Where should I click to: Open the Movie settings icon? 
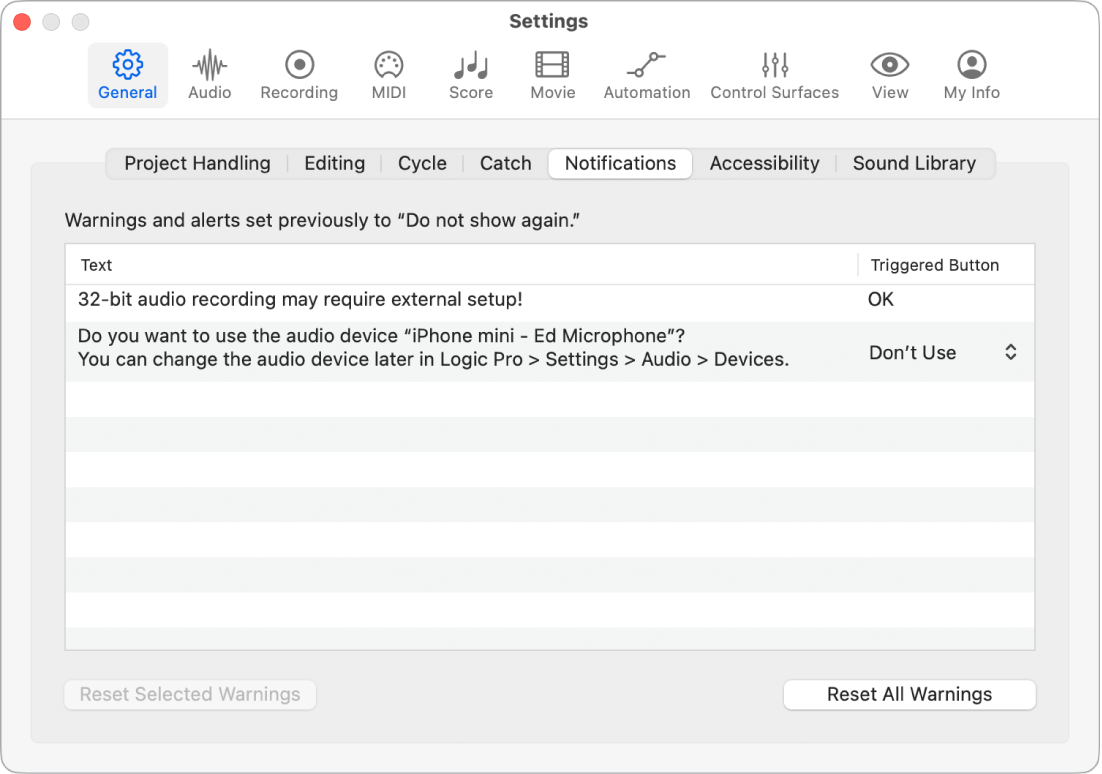[x=552, y=75]
